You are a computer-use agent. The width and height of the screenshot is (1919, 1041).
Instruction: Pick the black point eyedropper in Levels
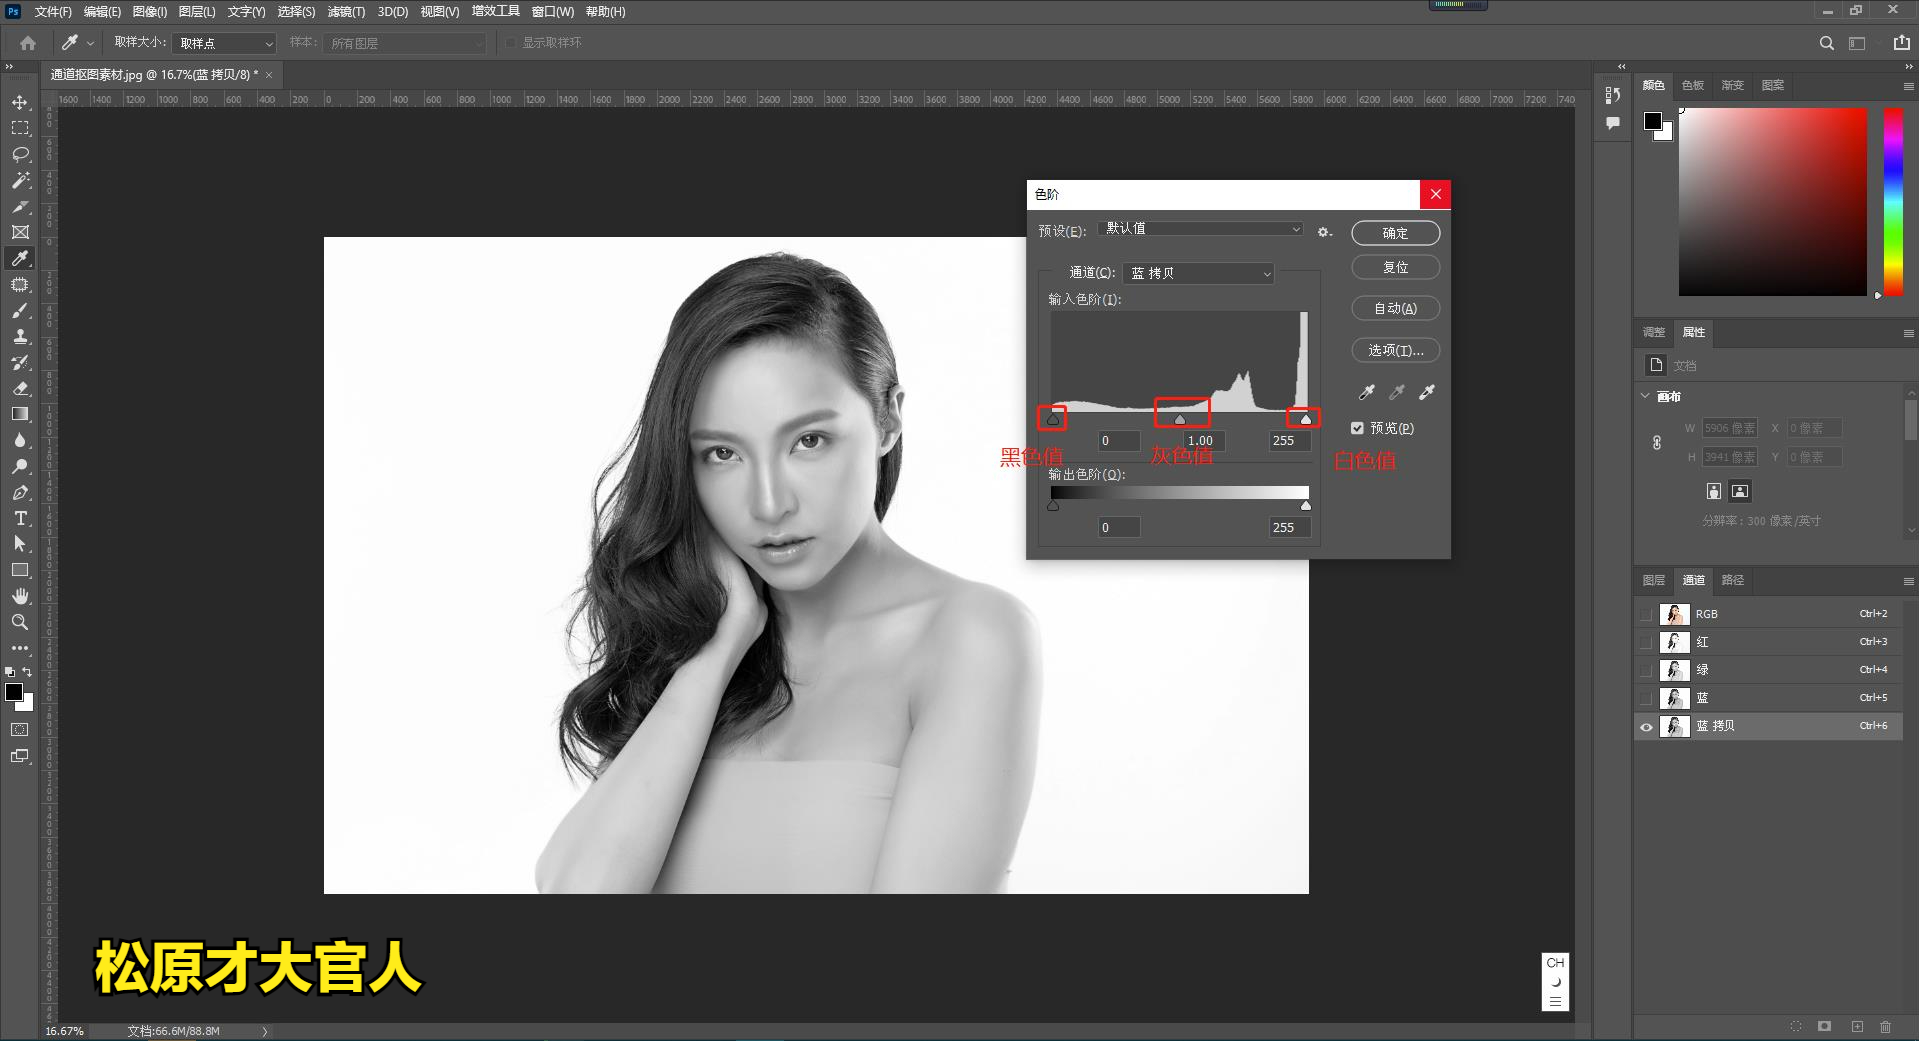point(1366,392)
